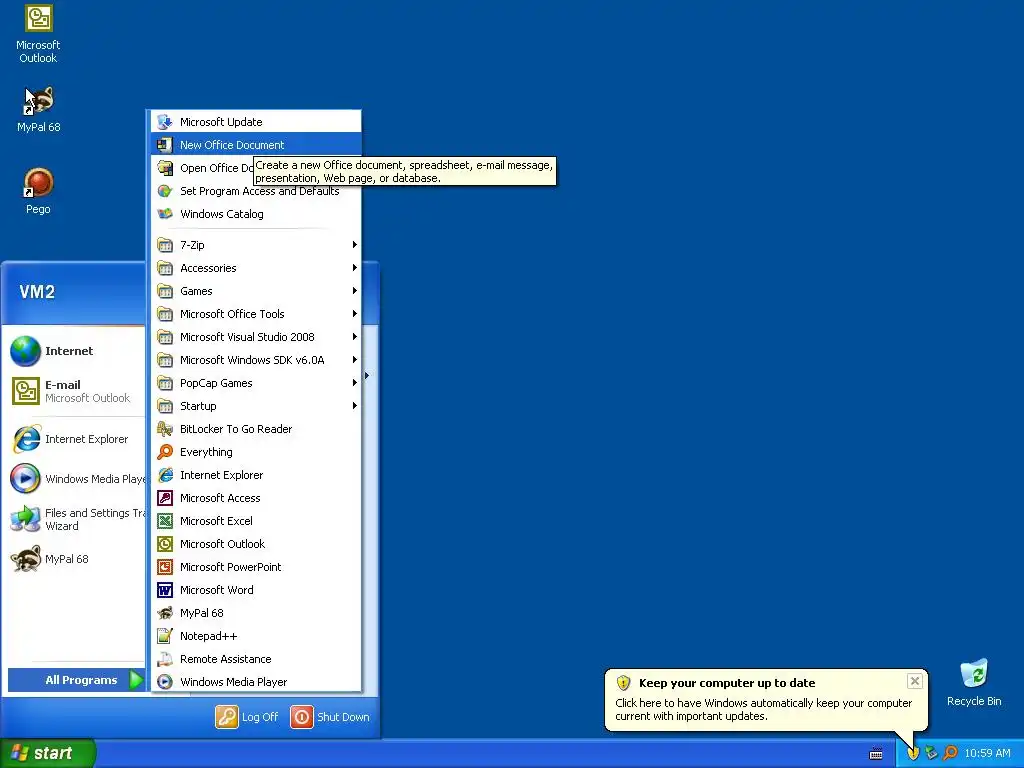The height and width of the screenshot is (768, 1024).
Task: Expand the PopCap Games folder
Action: click(256, 383)
